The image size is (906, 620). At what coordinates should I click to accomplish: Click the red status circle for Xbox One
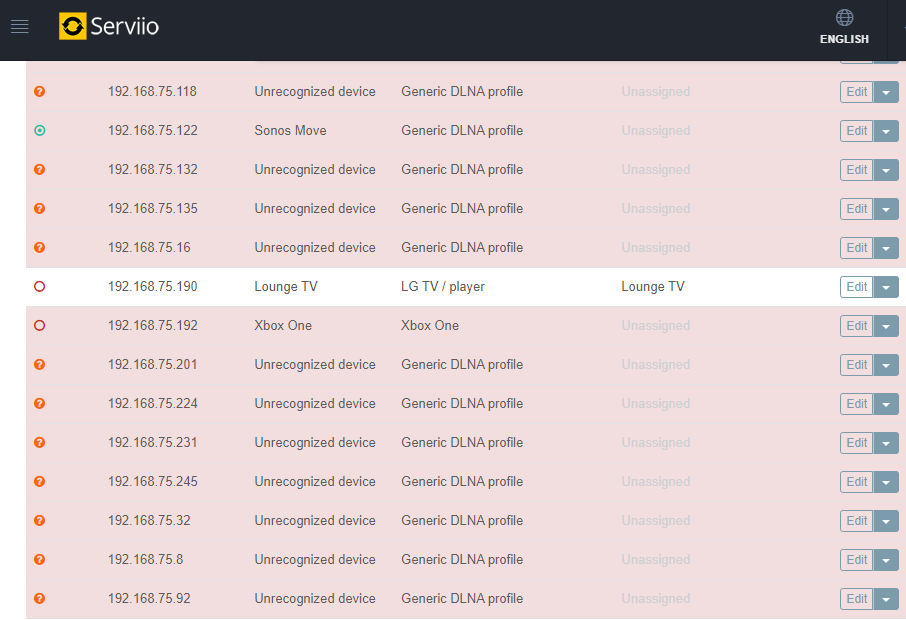click(x=39, y=325)
